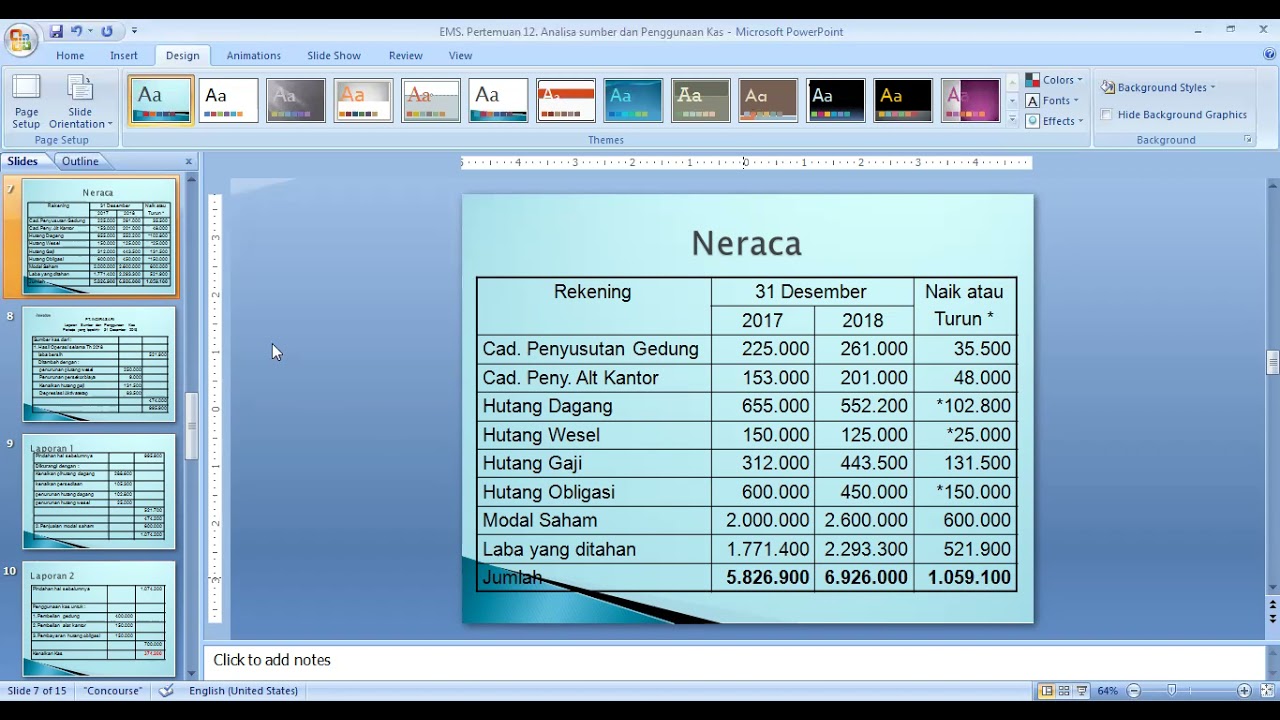
Task: Open spell check status icon
Action: tap(166, 691)
